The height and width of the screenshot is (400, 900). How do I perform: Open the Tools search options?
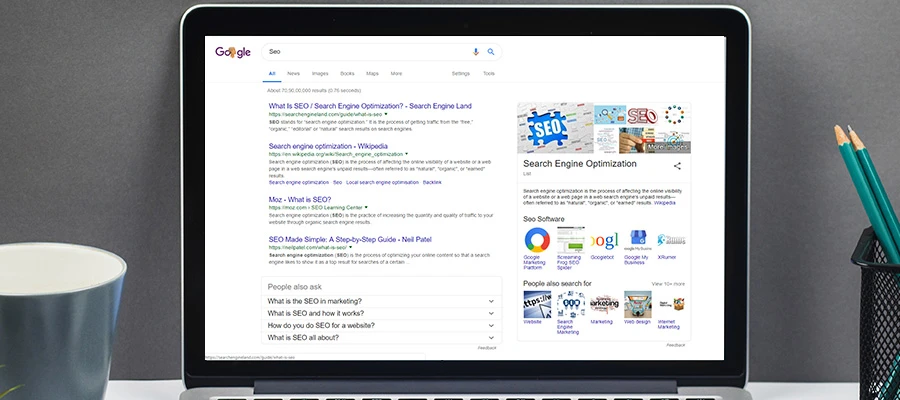click(488, 73)
